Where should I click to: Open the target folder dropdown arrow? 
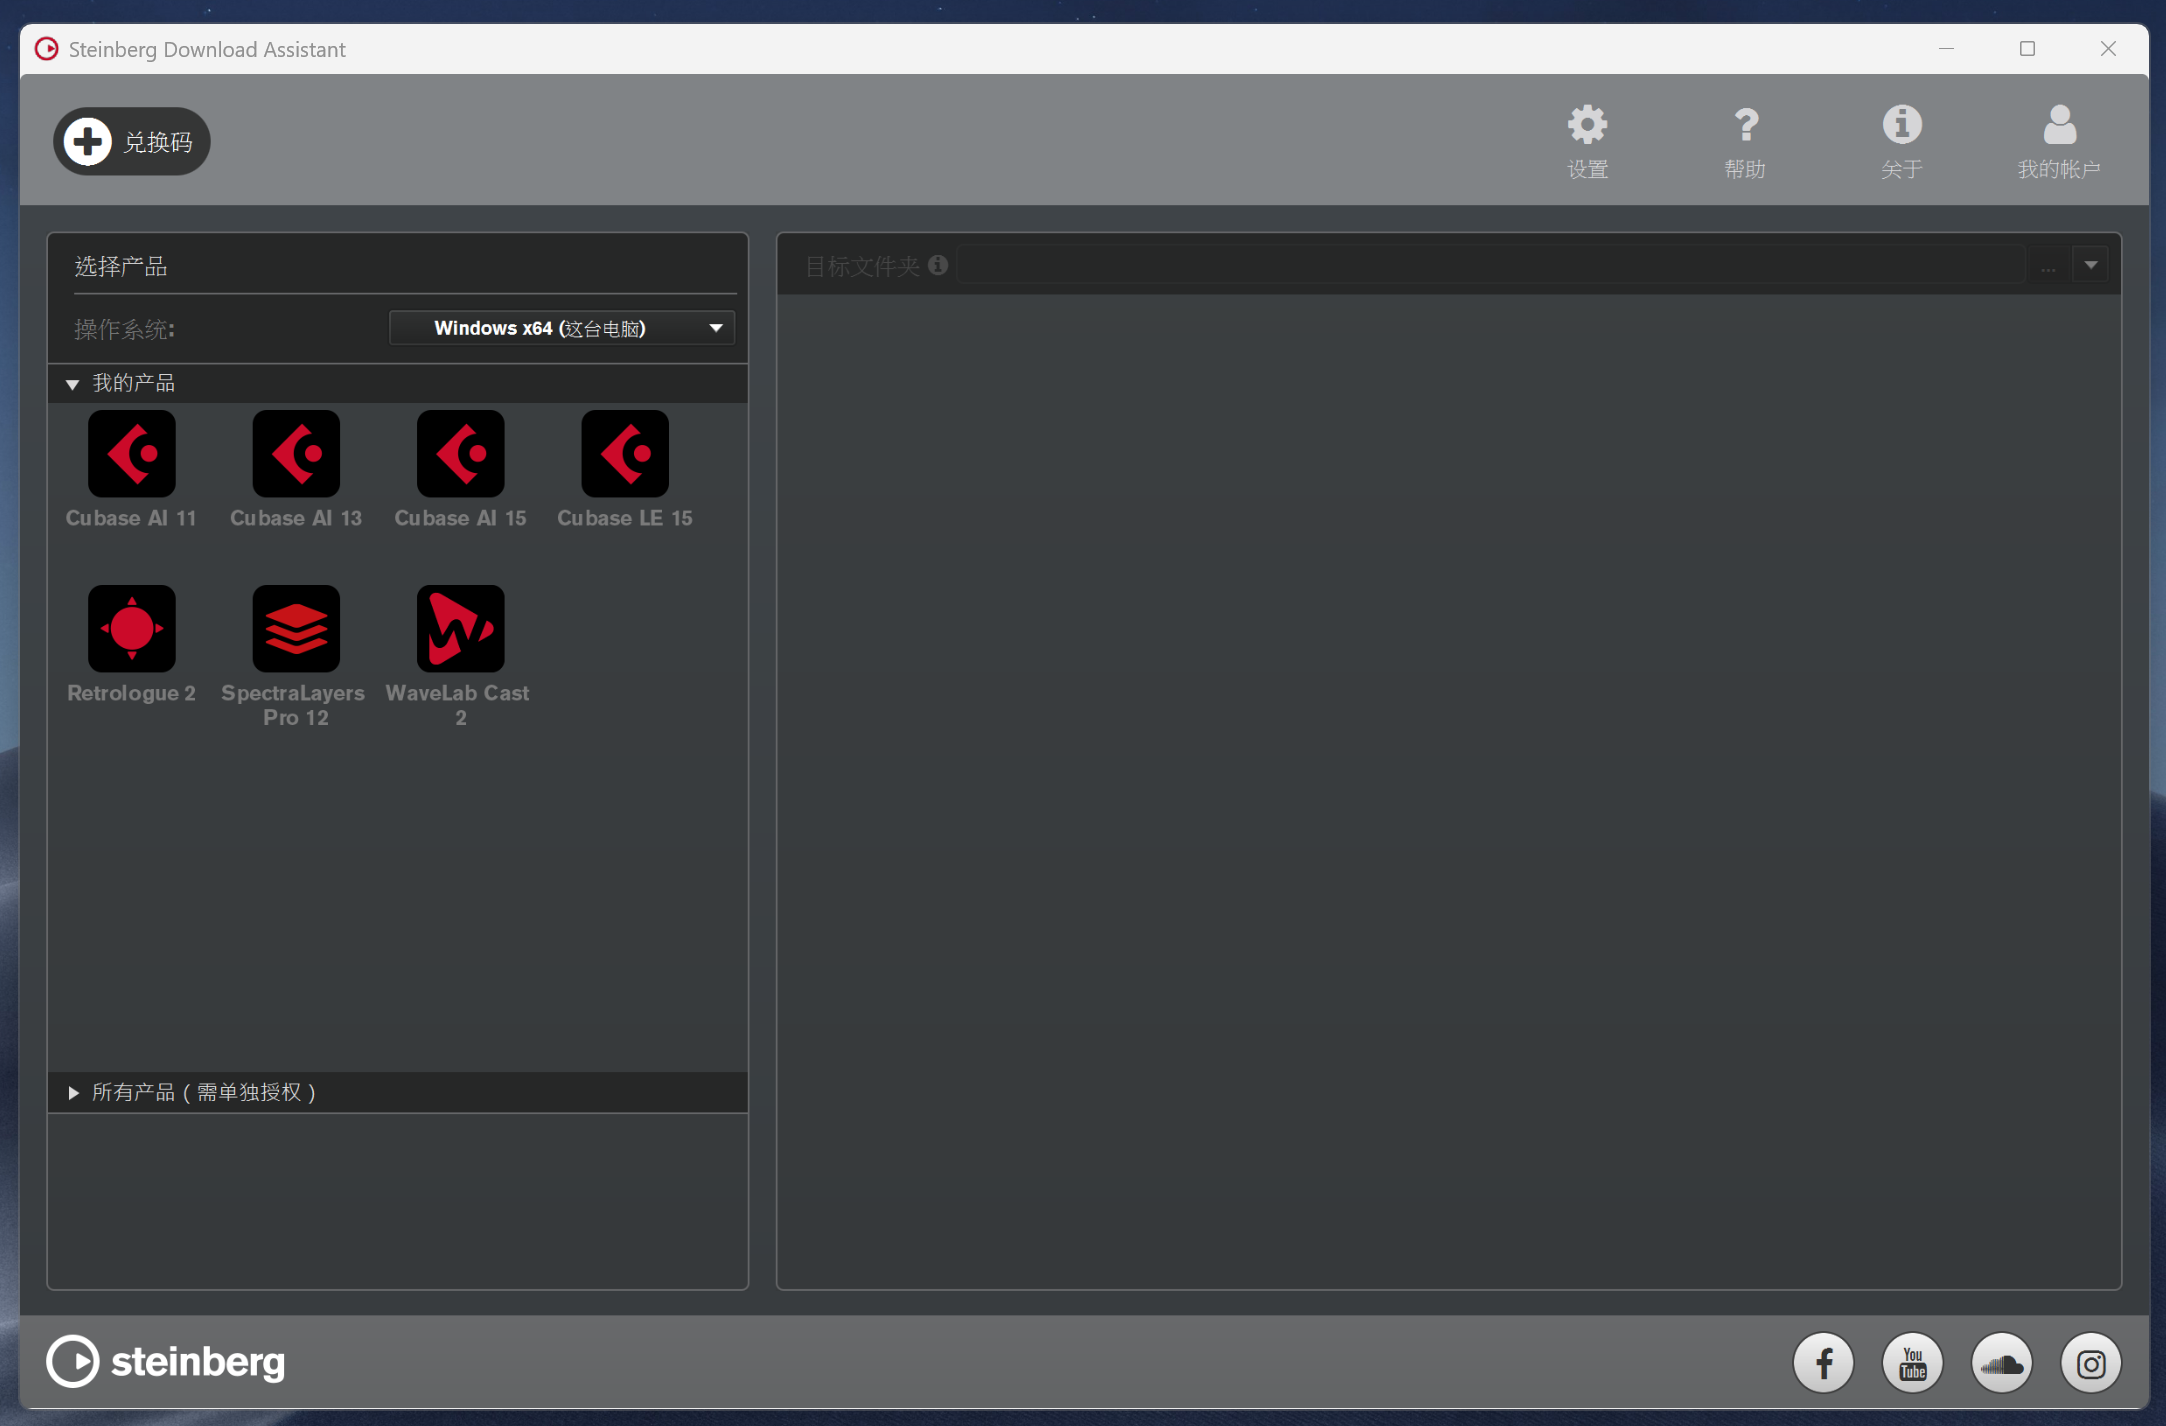(x=2091, y=265)
